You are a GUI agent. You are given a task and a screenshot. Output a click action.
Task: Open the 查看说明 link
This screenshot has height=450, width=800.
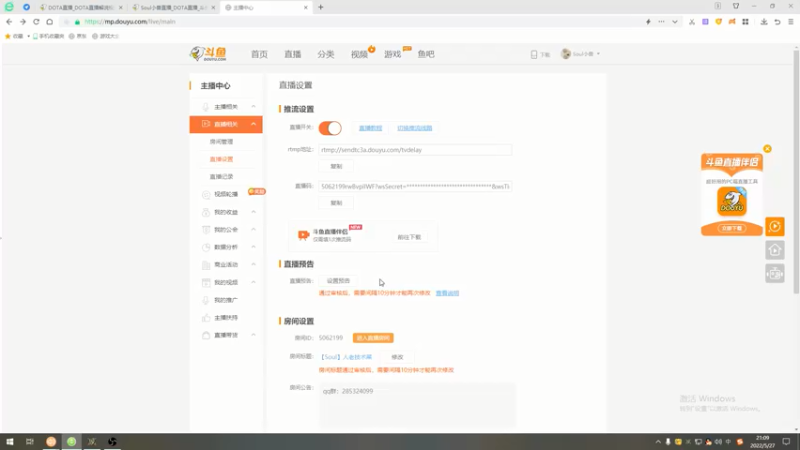point(447,293)
